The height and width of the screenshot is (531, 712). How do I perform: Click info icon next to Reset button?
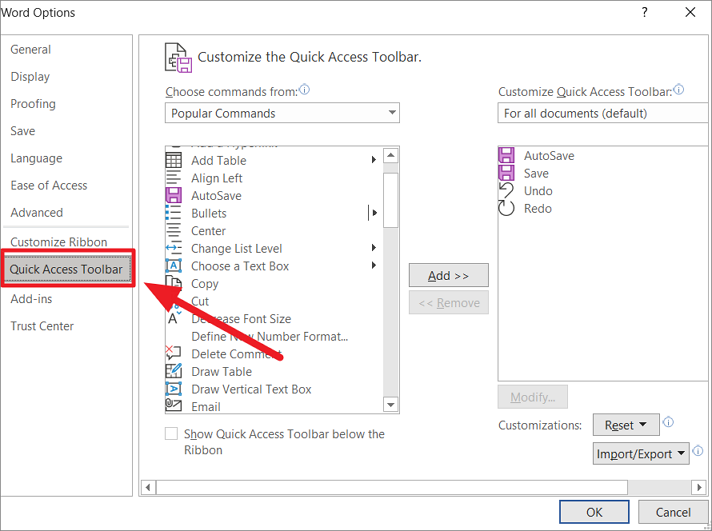[668, 422]
